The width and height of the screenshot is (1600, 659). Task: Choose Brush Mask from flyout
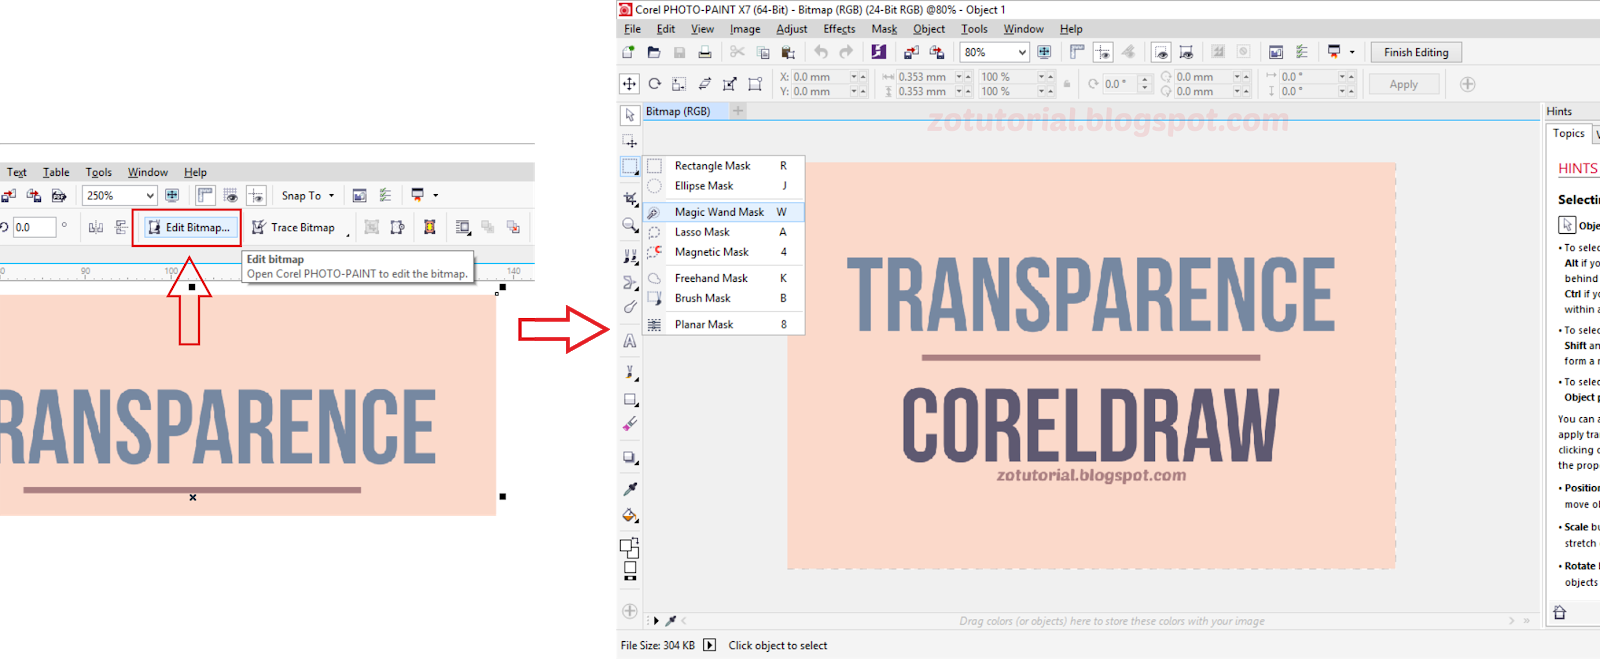(723, 298)
